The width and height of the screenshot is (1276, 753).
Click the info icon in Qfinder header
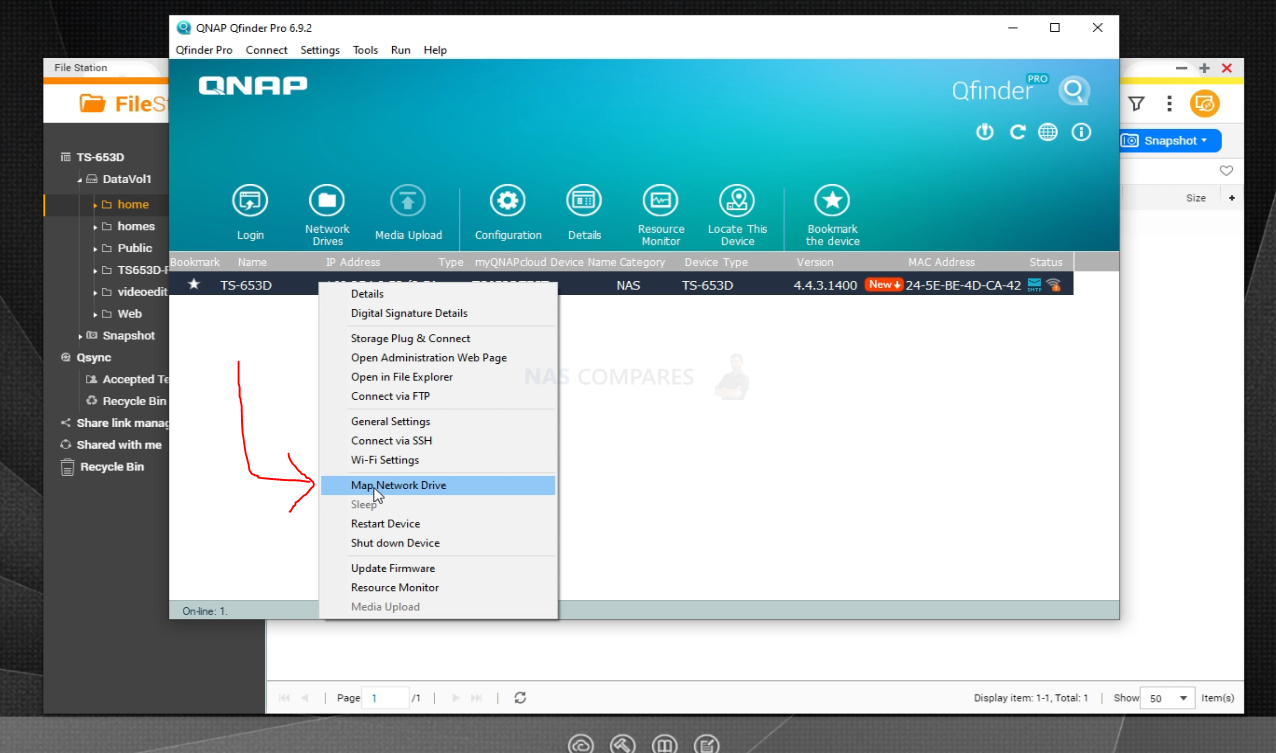(1081, 132)
